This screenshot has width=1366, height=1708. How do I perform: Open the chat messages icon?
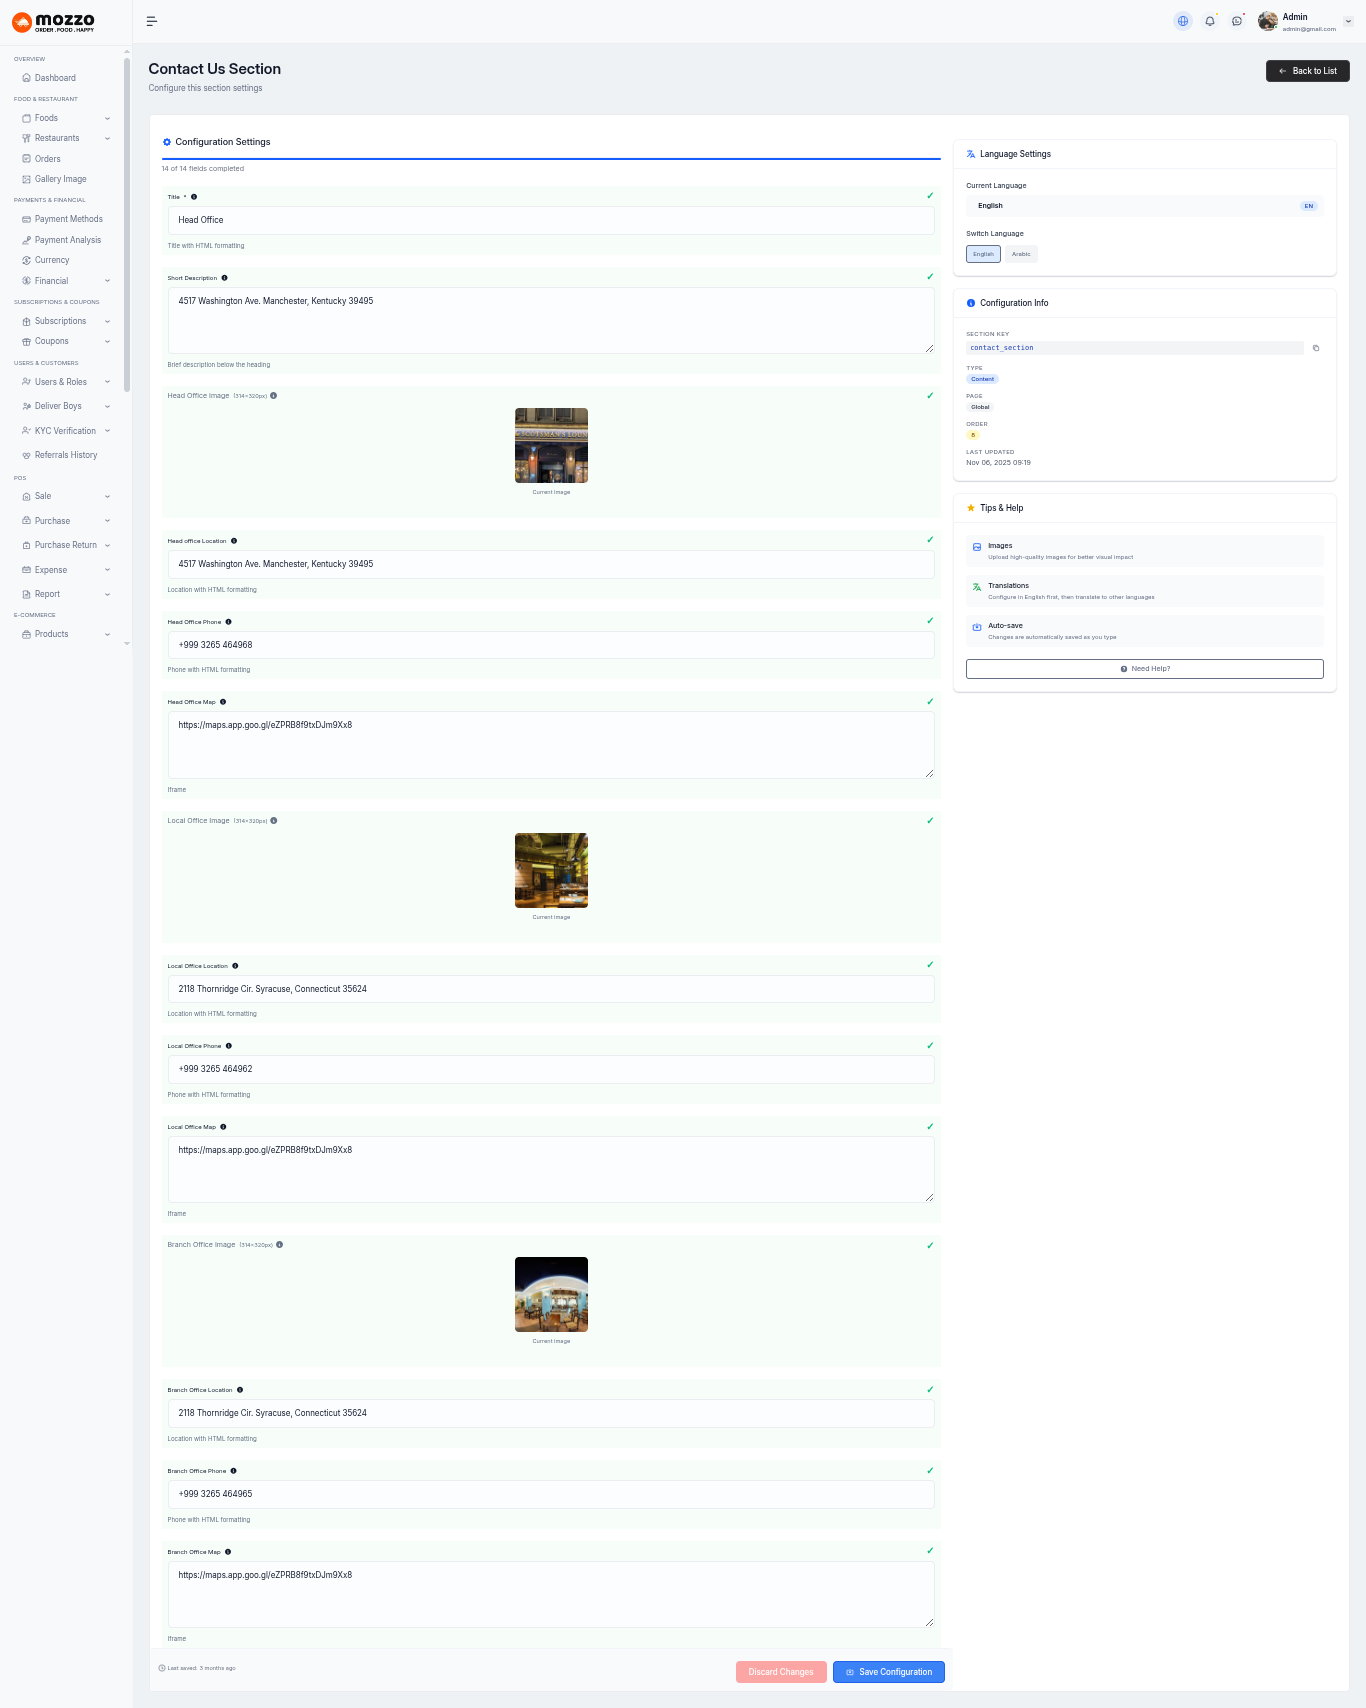click(x=1237, y=21)
